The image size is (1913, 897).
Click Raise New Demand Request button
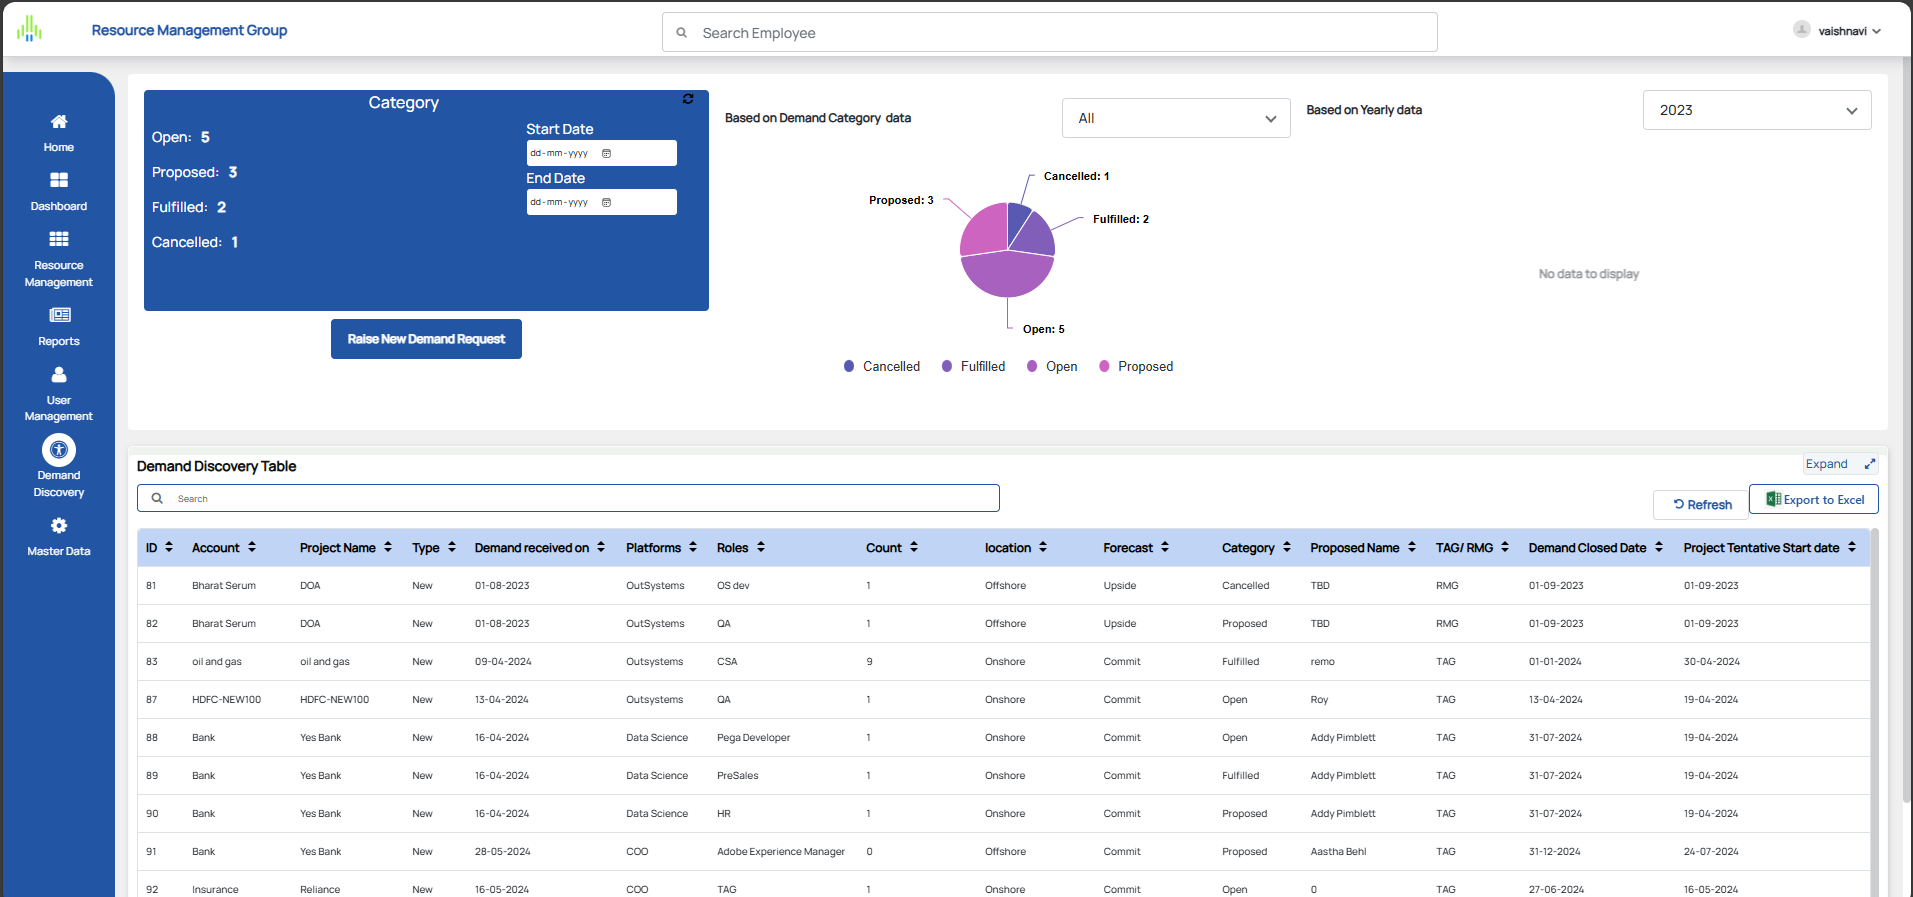click(x=426, y=339)
